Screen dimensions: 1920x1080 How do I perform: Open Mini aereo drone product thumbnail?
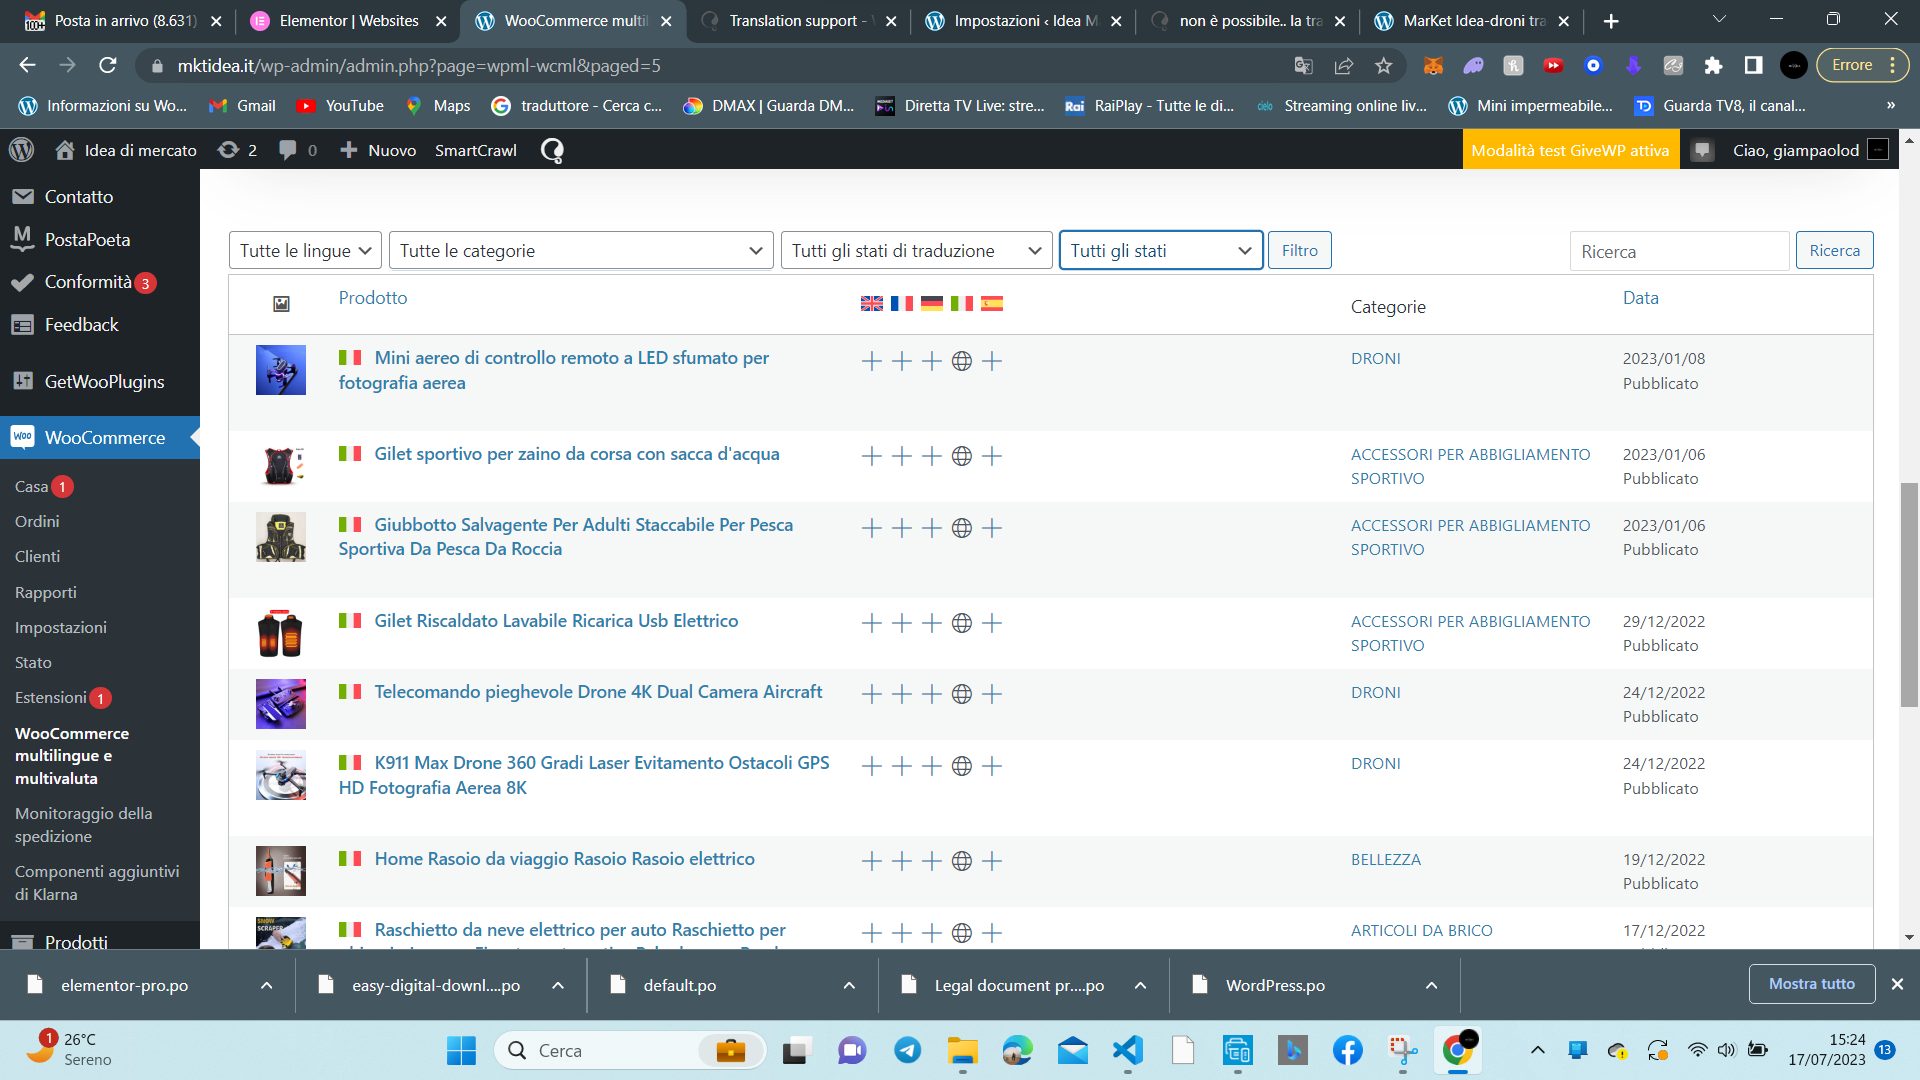(280, 370)
